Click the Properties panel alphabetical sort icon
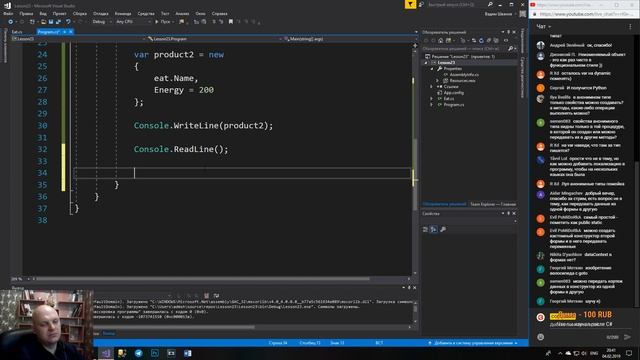The width and height of the screenshot is (640, 360). 434,229
